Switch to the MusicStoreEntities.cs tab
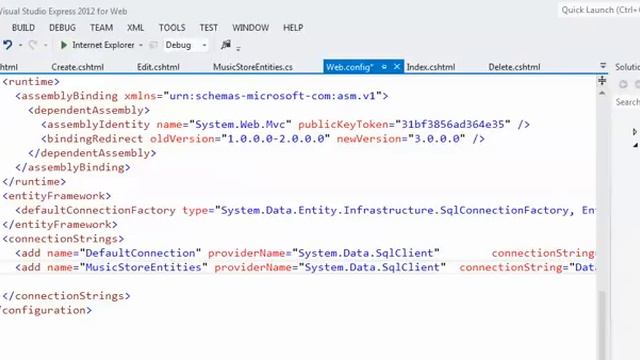Screen dimensions: 640x360 (253, 67)
